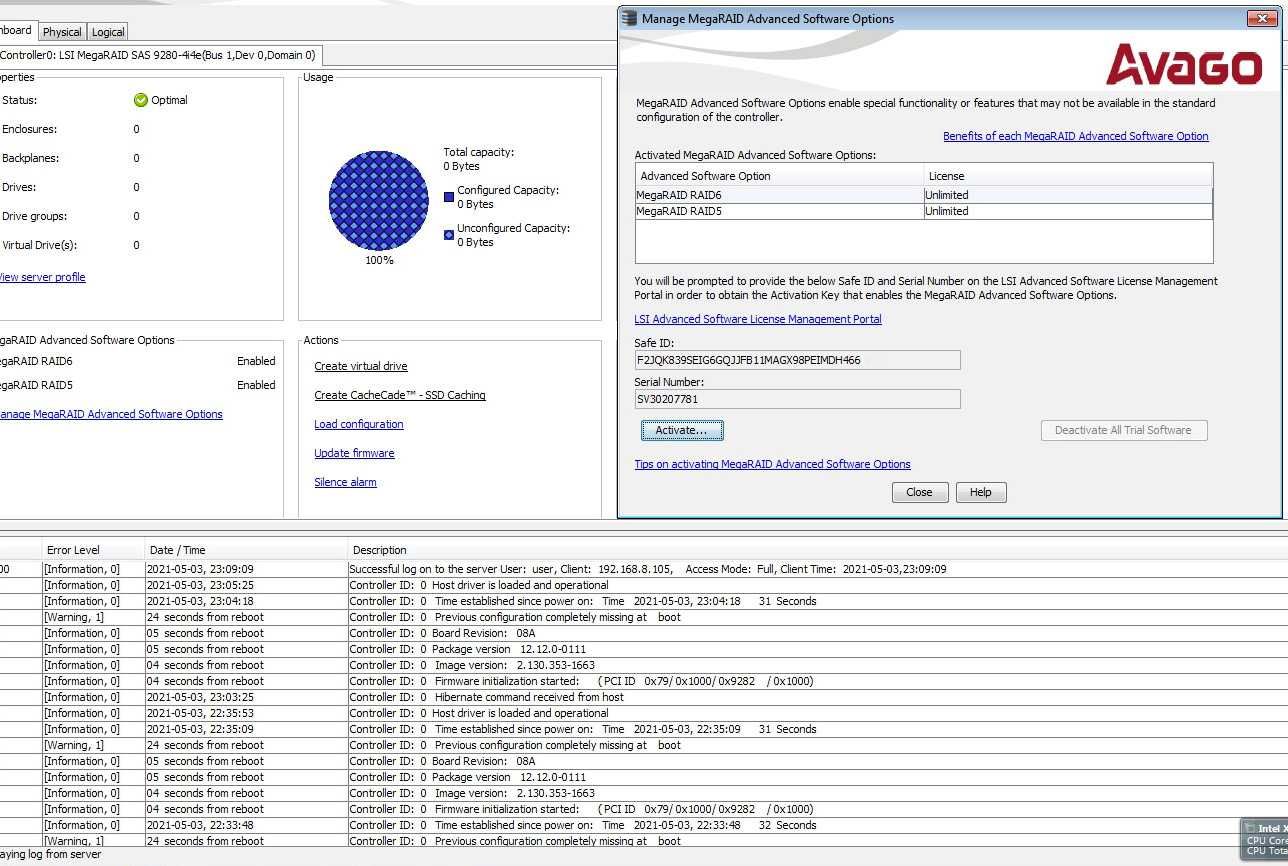Click the green Optimal status icon

coord(140,100)
